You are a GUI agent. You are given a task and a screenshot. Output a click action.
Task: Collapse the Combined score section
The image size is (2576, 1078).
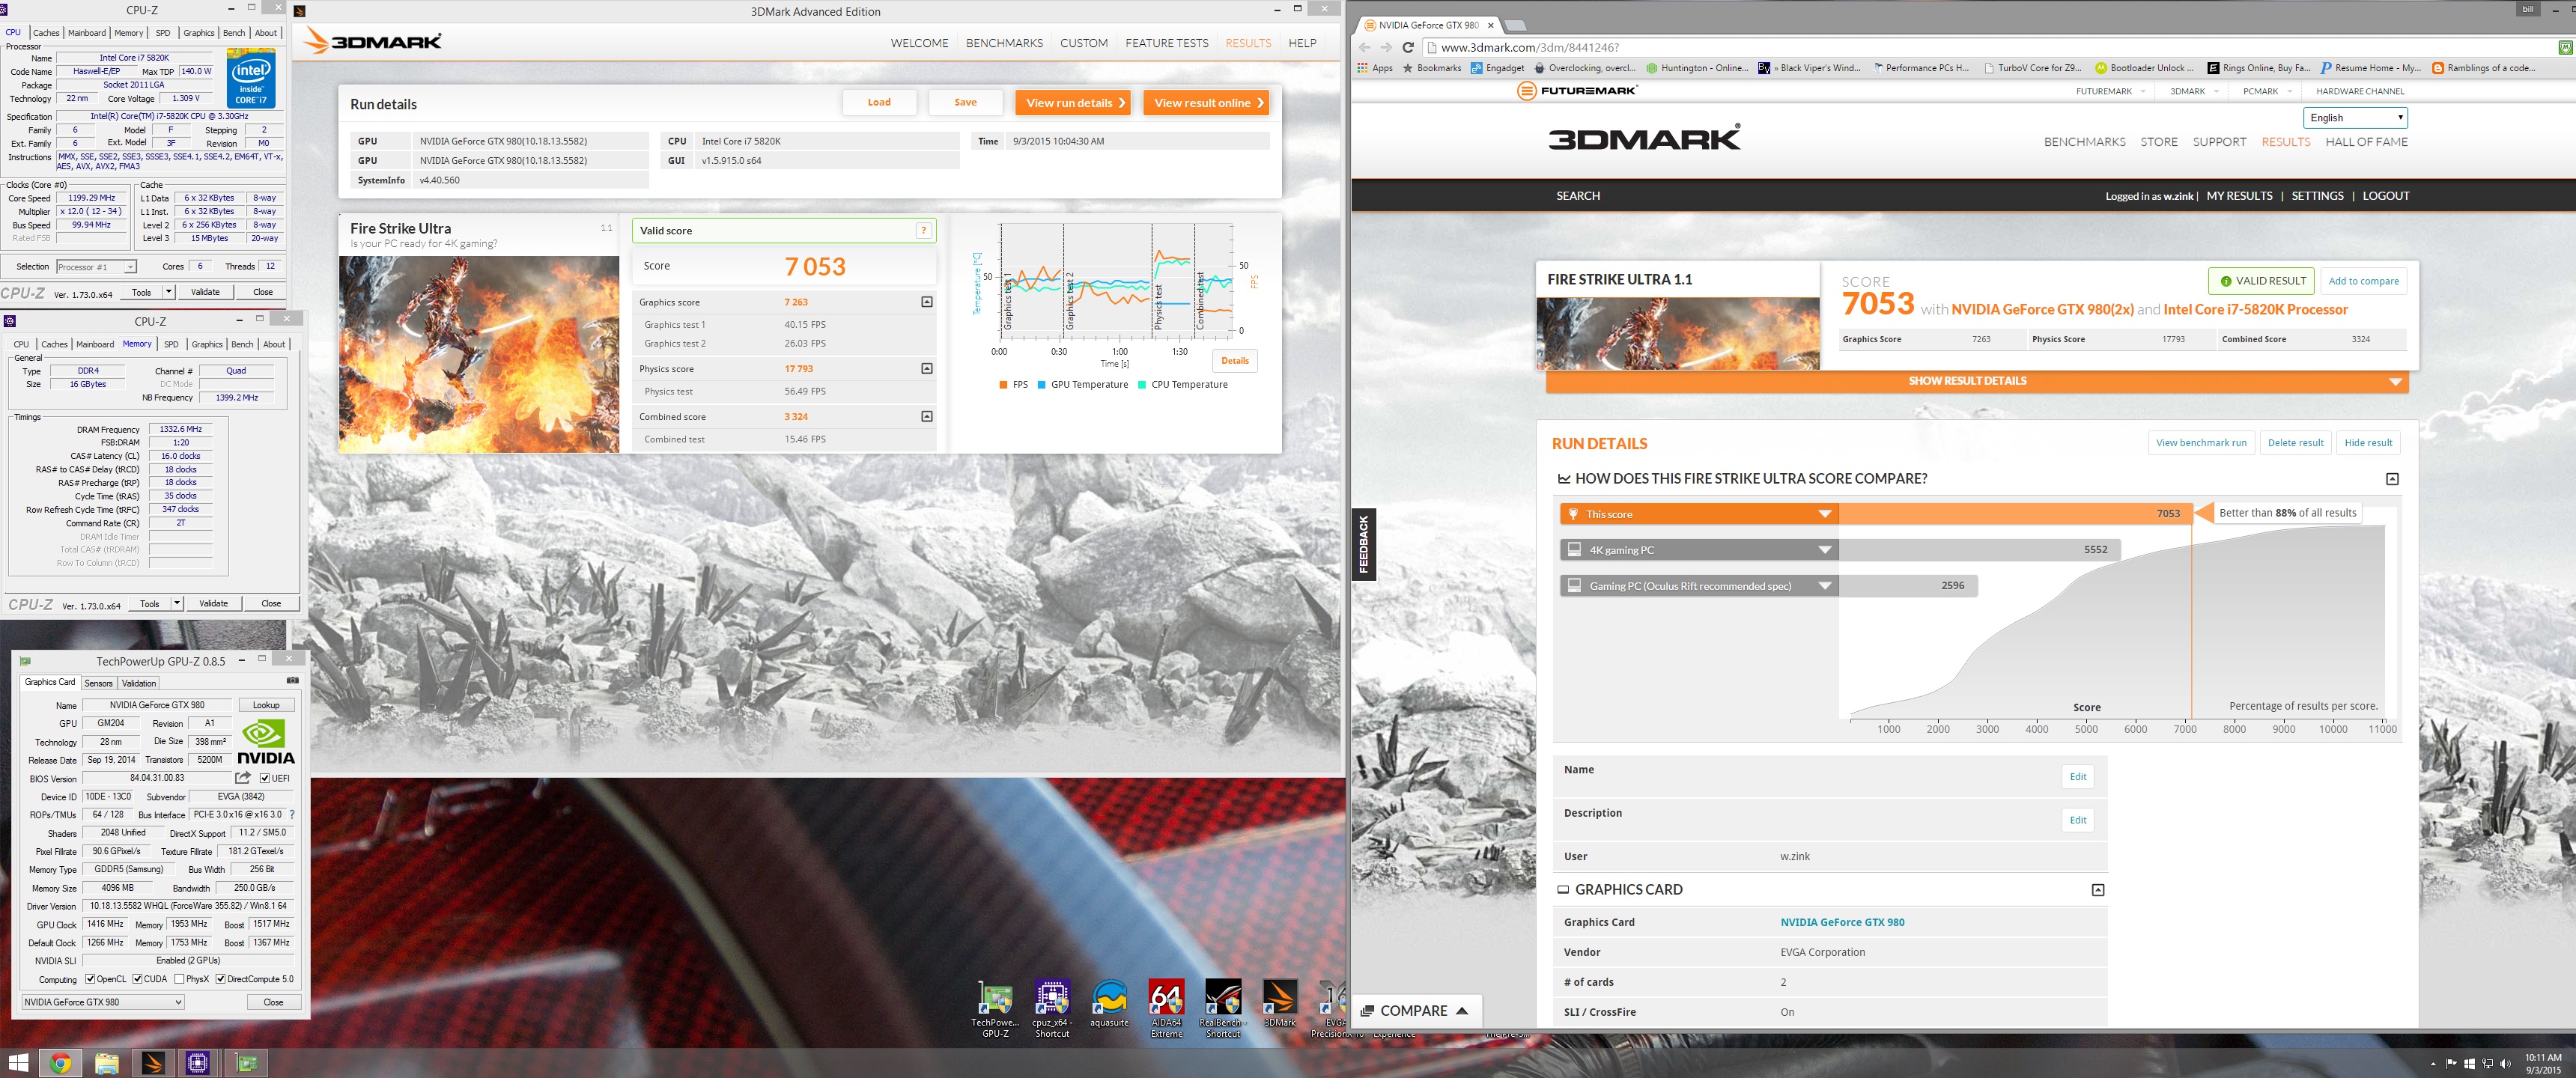tap(927, 417)
